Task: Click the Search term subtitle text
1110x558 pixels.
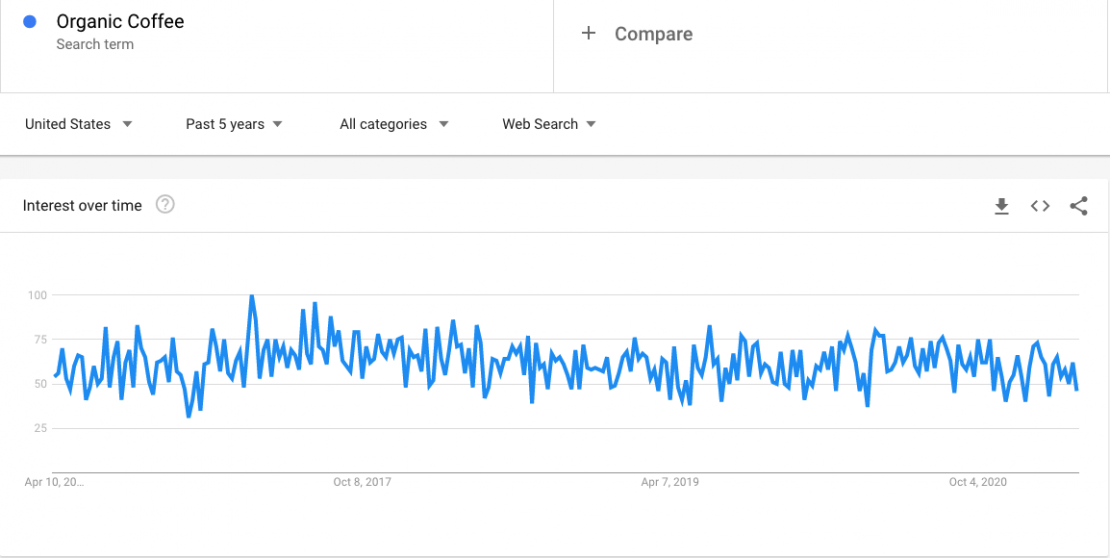Action: click(x=95, y=45)
